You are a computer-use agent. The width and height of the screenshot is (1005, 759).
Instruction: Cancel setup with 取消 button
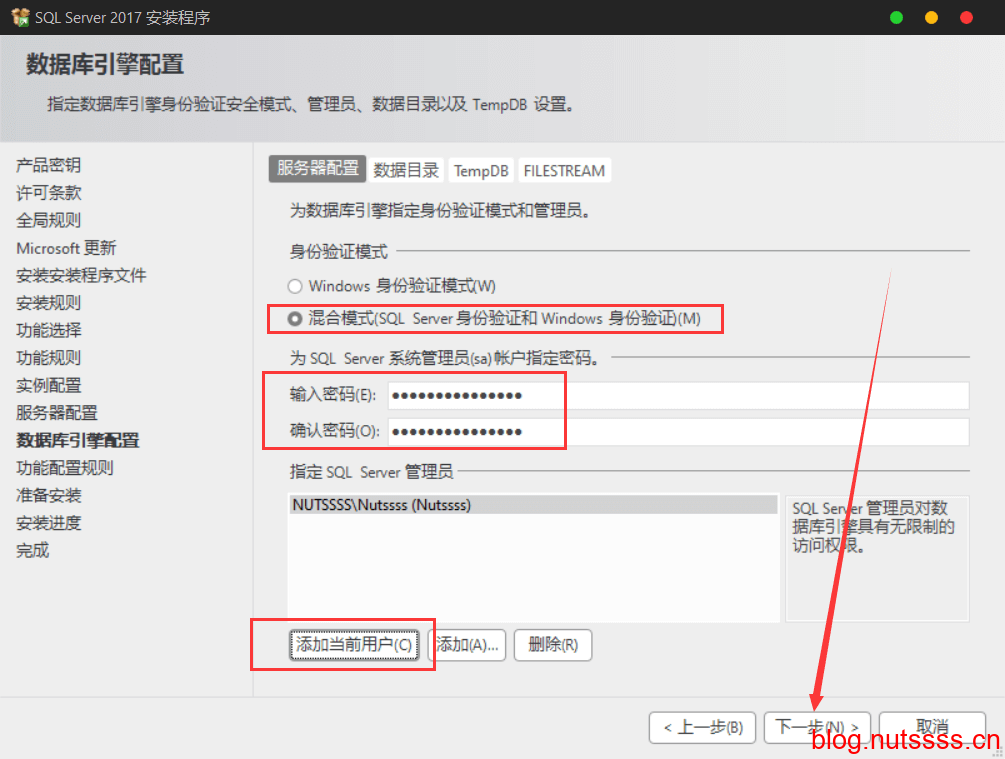click(932, 727)
